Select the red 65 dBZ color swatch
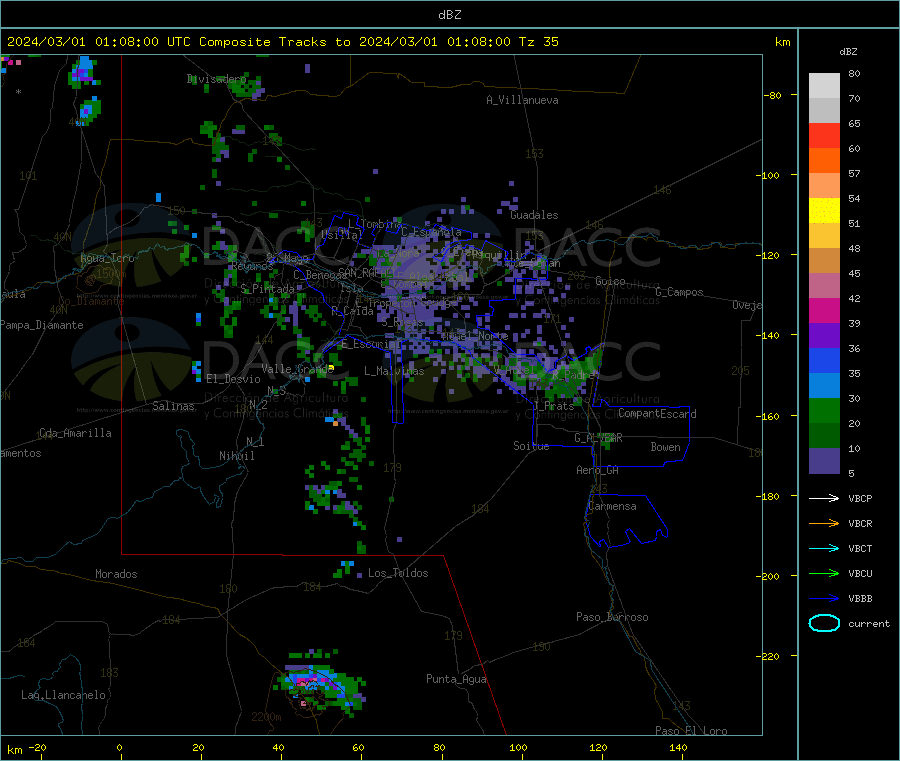The width and height of the screenshot is (900, 761). (824, 135)
